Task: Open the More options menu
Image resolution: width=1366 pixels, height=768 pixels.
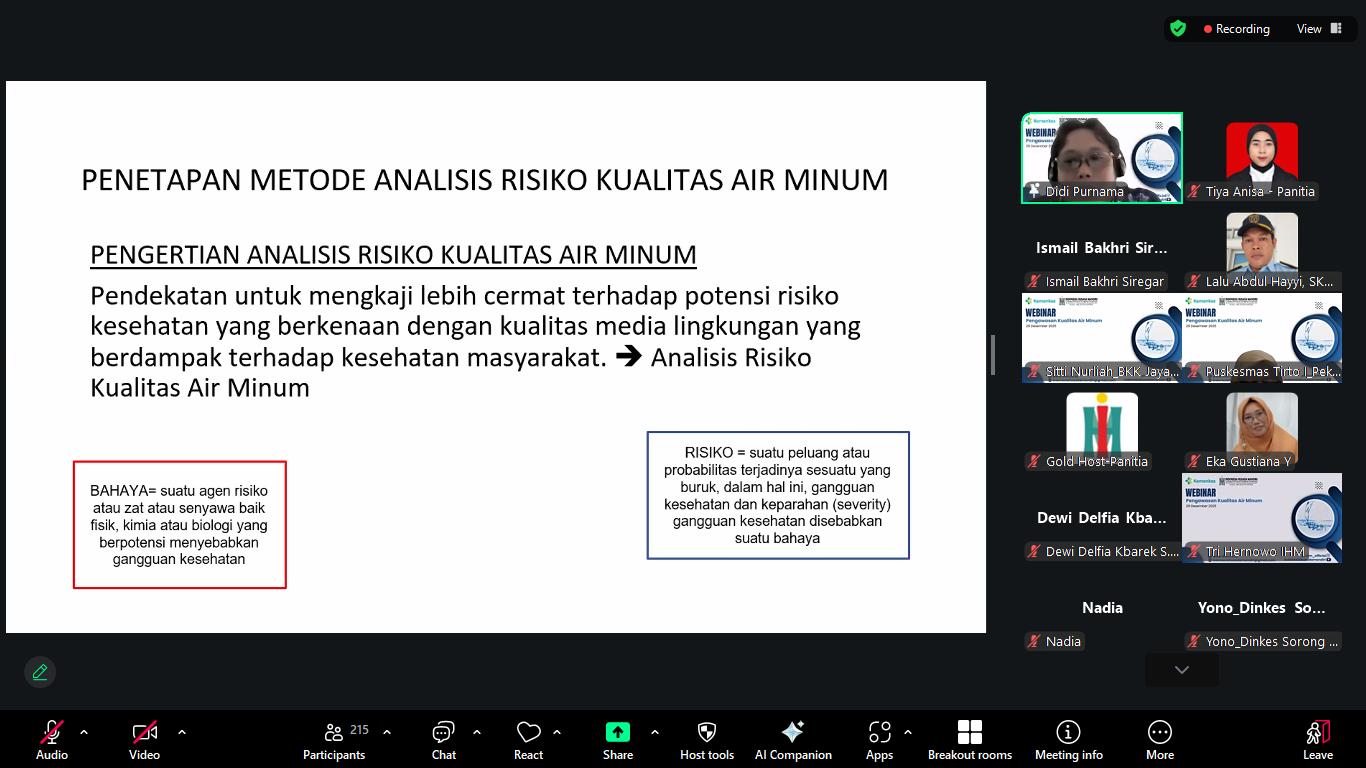Action: [x=1160, y=740]
